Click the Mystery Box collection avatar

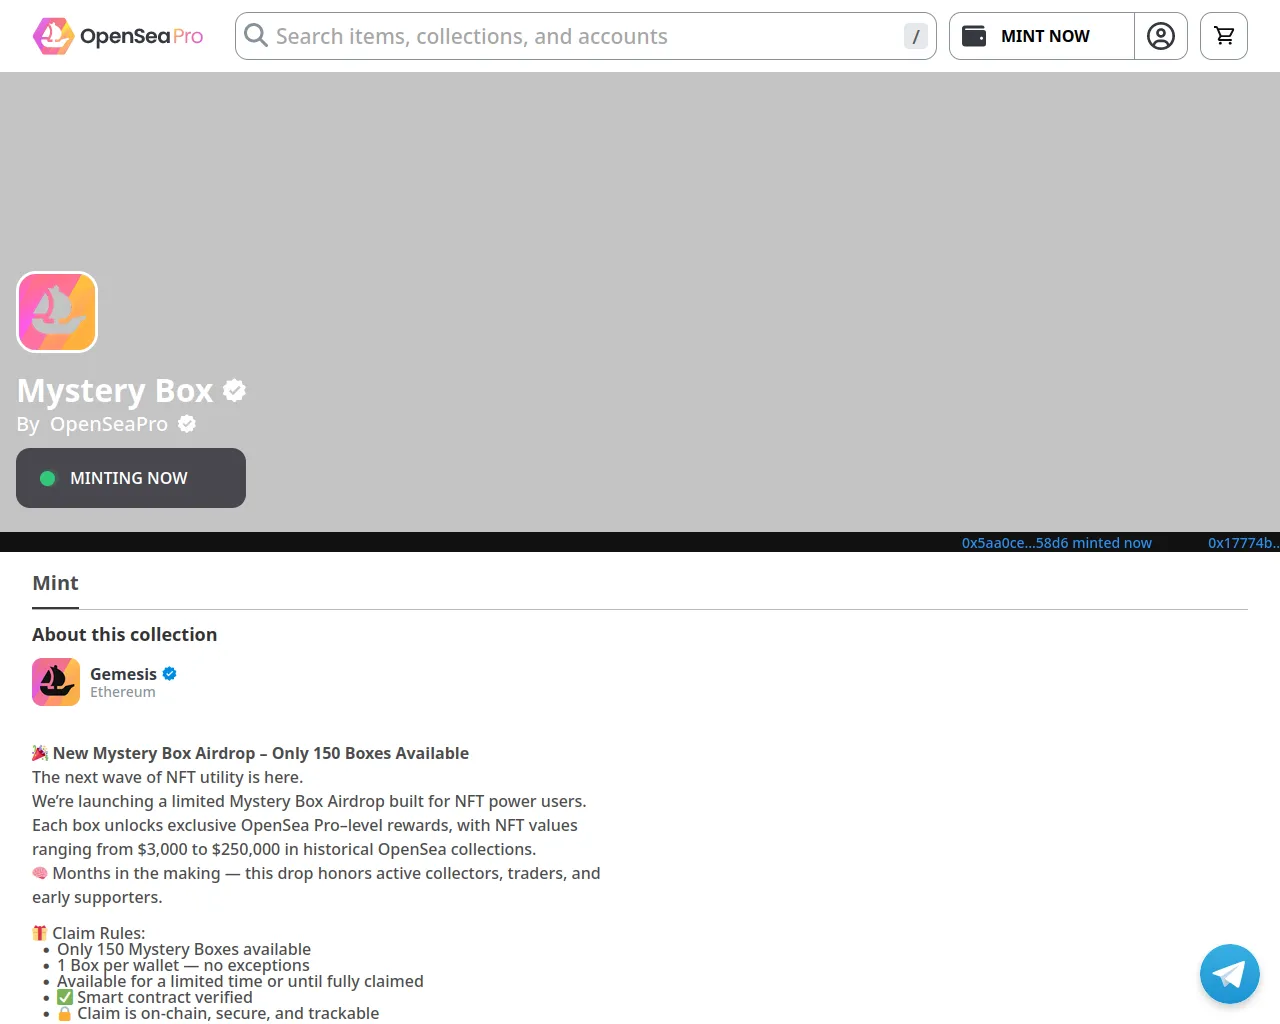click(57, 312)
